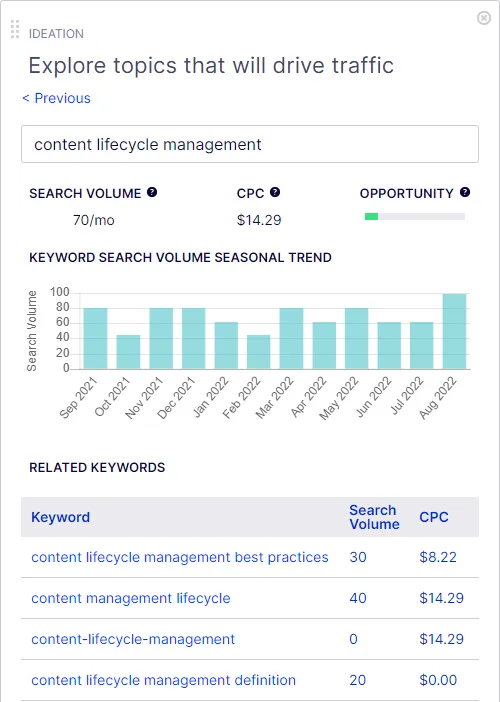Sort table by Search Volume header
Image resolution: width=500 pixels, height=702 pixels.
click(374, 517)
